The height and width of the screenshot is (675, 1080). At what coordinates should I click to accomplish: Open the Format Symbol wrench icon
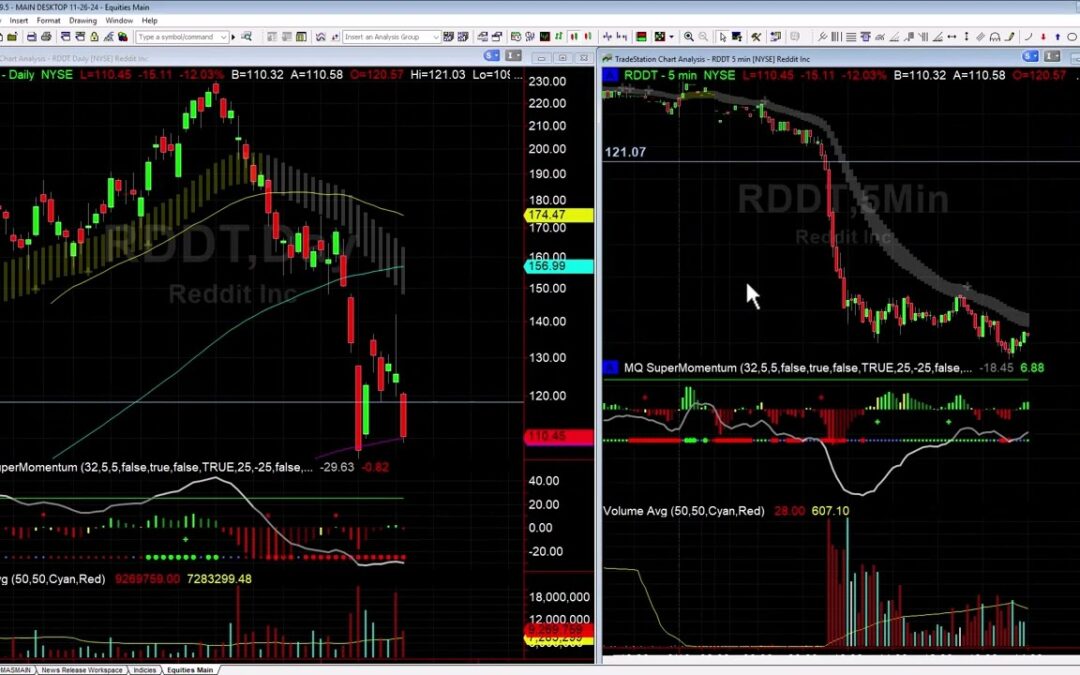coord(755,36)
